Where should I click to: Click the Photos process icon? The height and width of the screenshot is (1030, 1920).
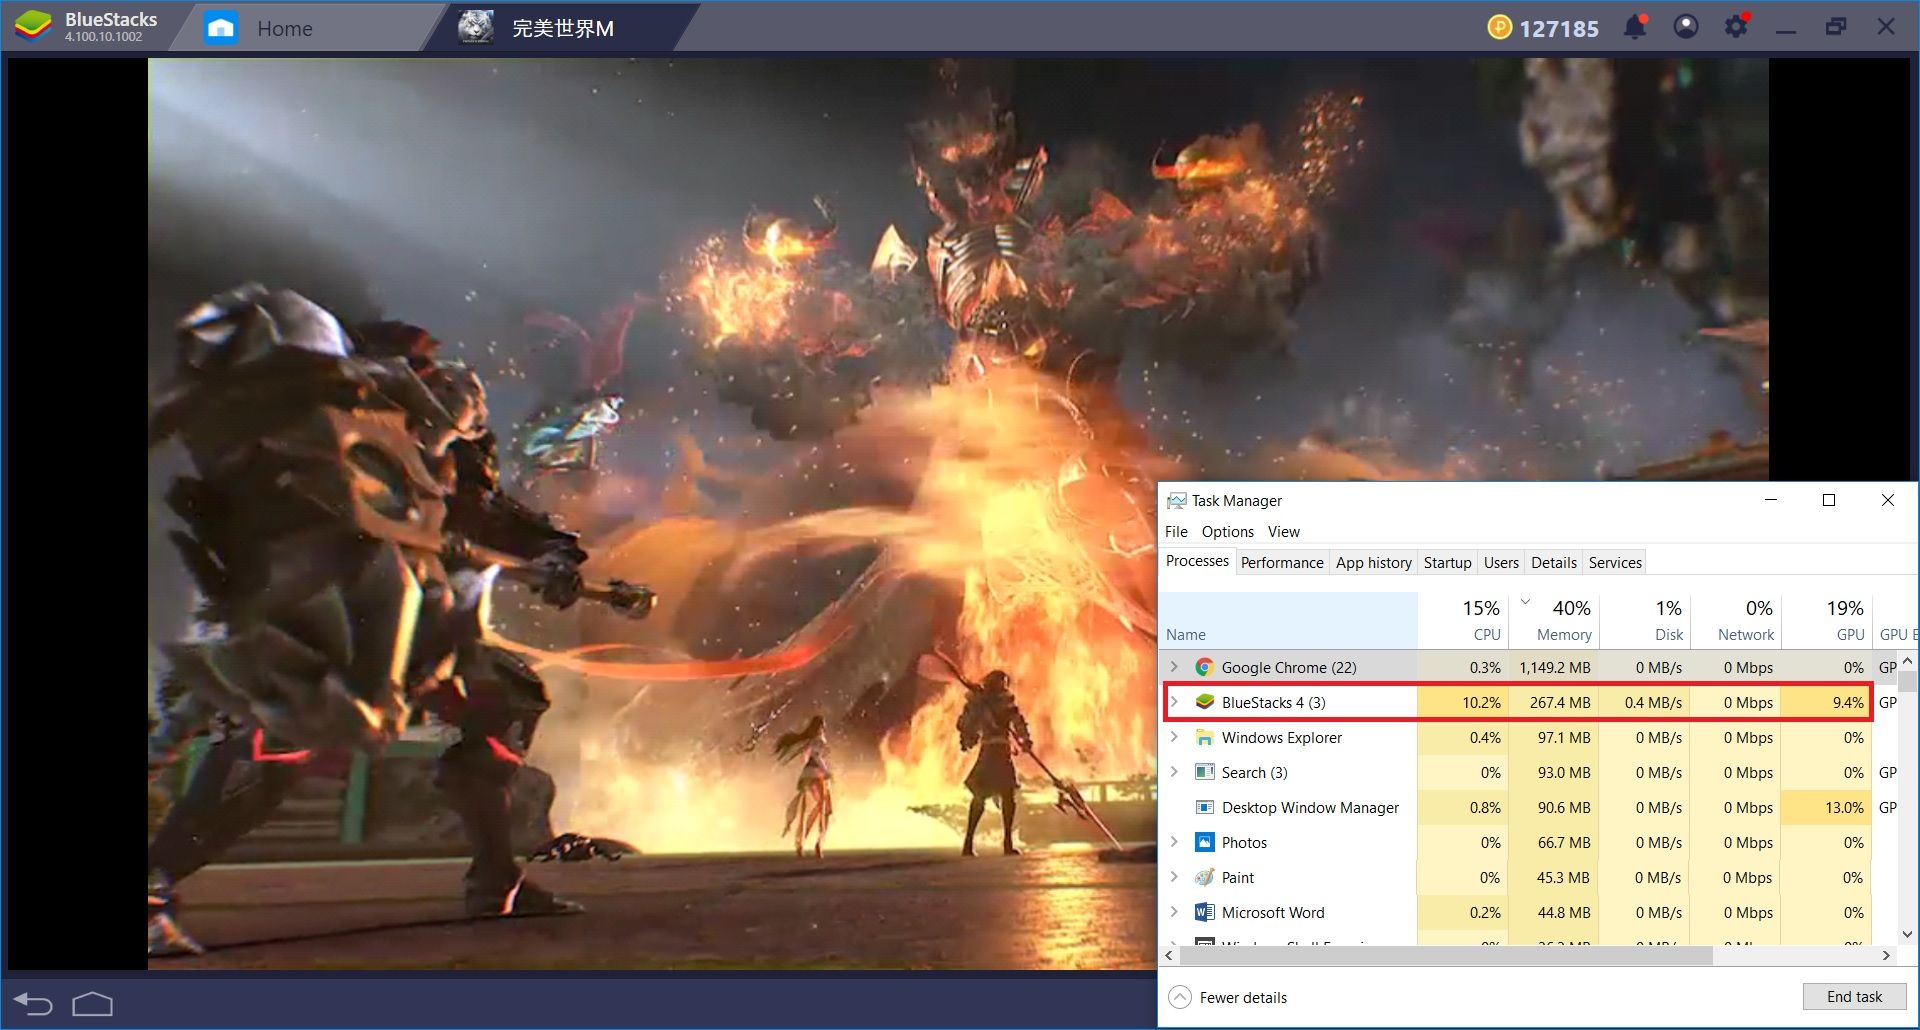(x=1205, y=842)
